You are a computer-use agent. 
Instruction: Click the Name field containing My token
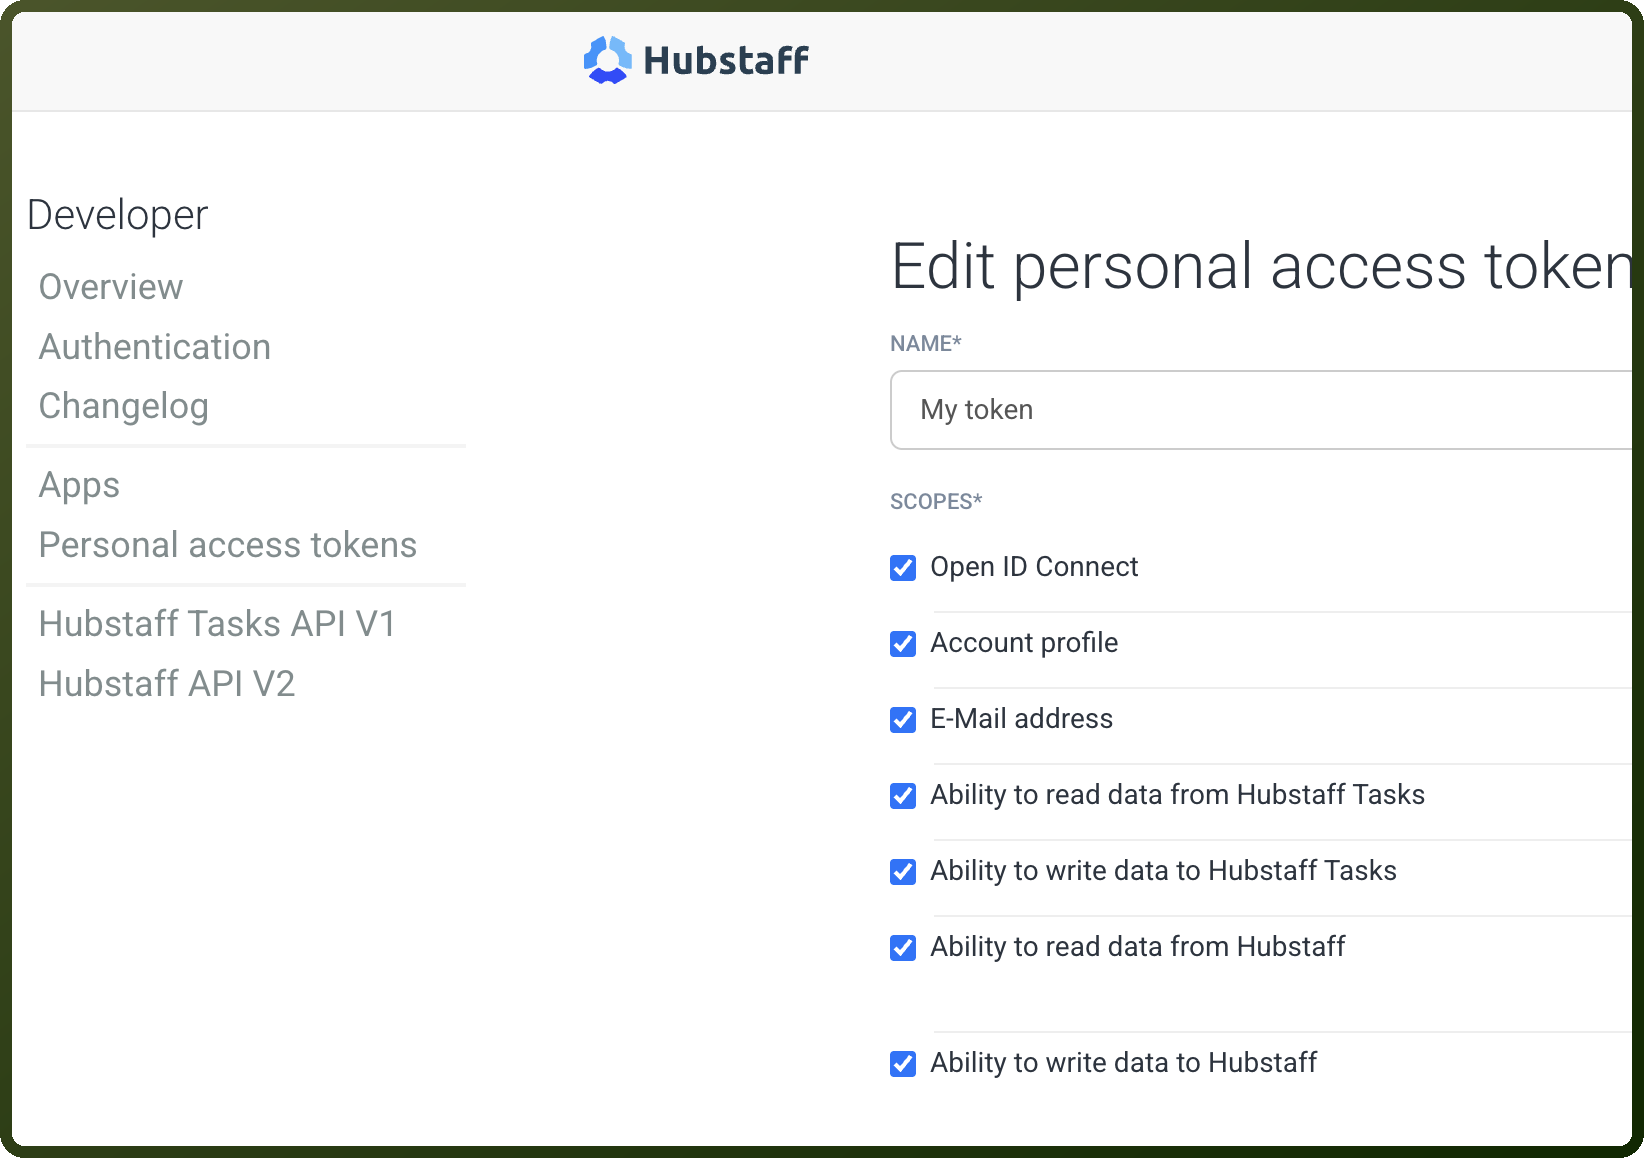(1261, 410)
